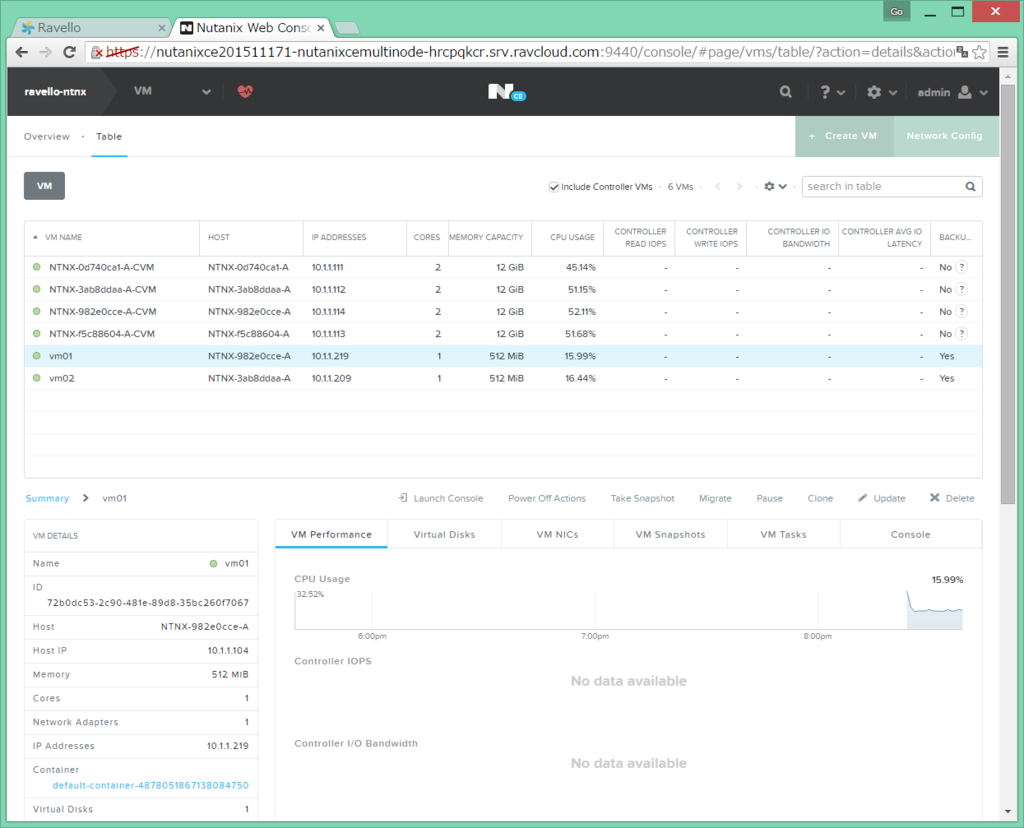
Task: Select the vm02 table row
Action: (503, 378)
